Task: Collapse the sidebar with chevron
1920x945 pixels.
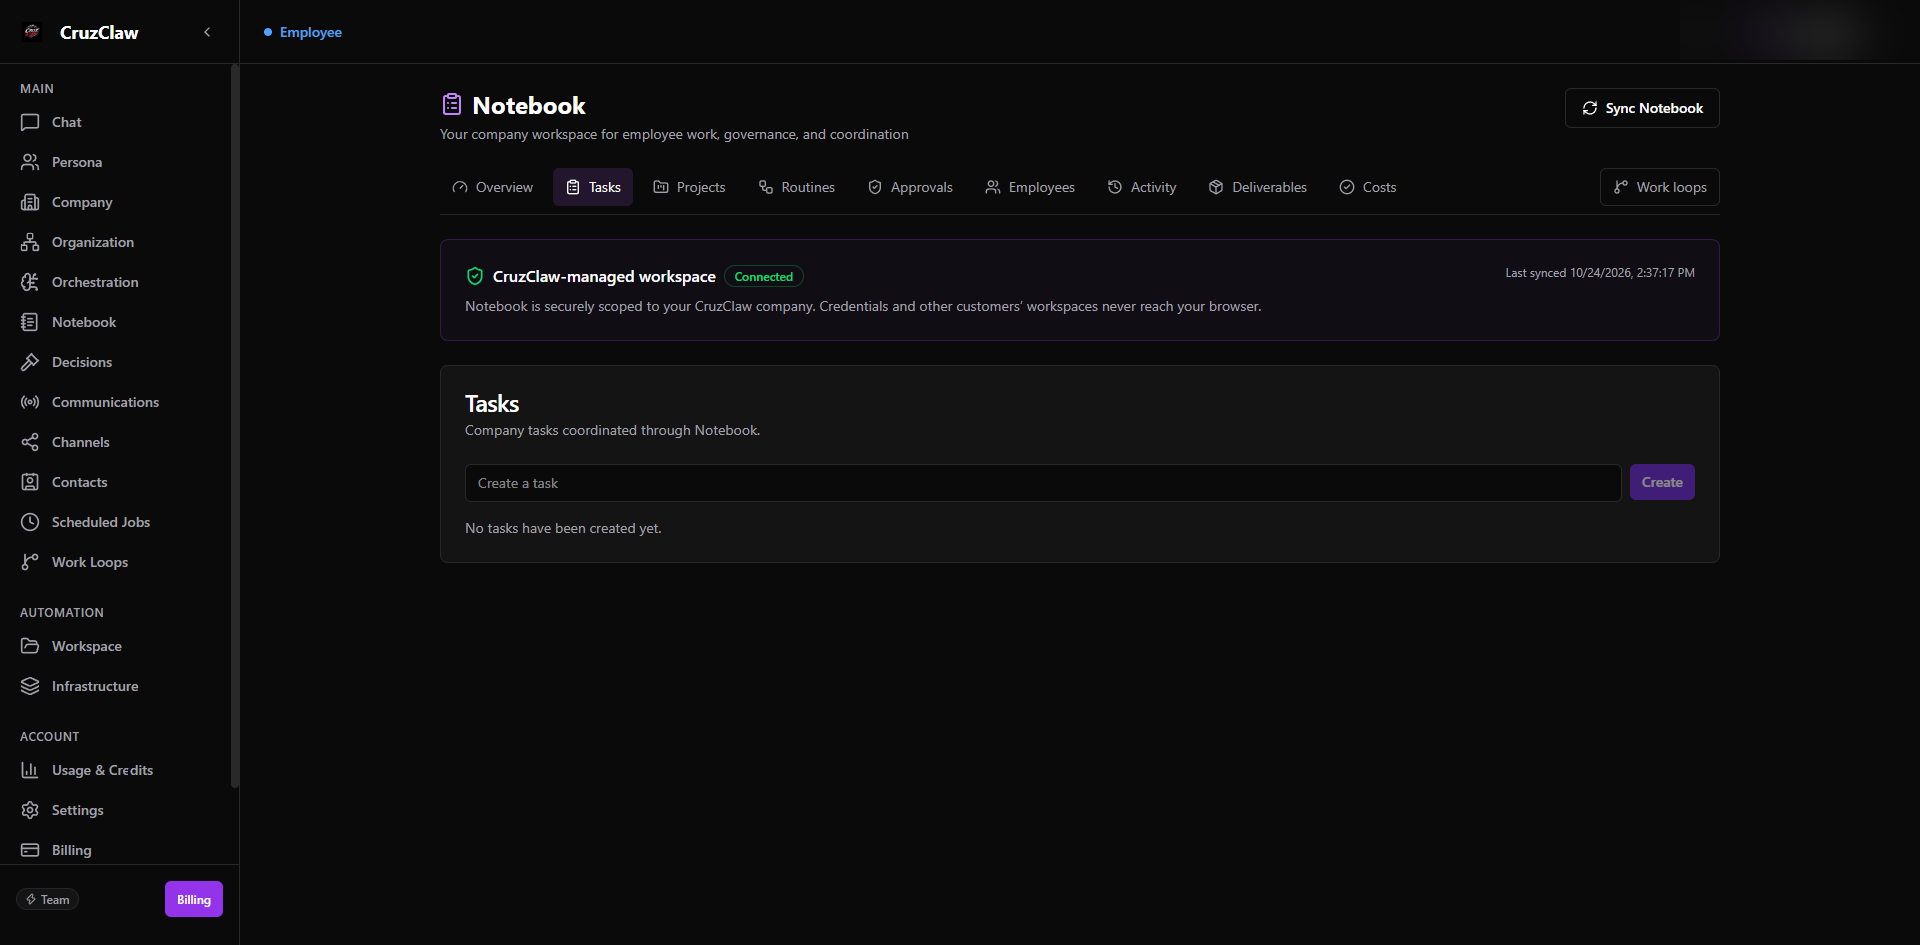Action: [207, 32]
